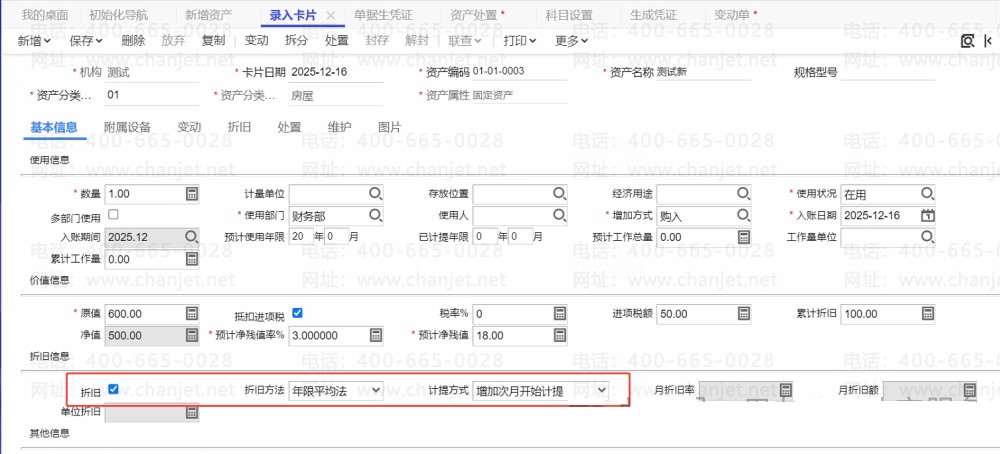Open calculator for 原值 field
The width and height of the screenshot is (1000, 454).
pyautogui.click(x=191, y=313)
